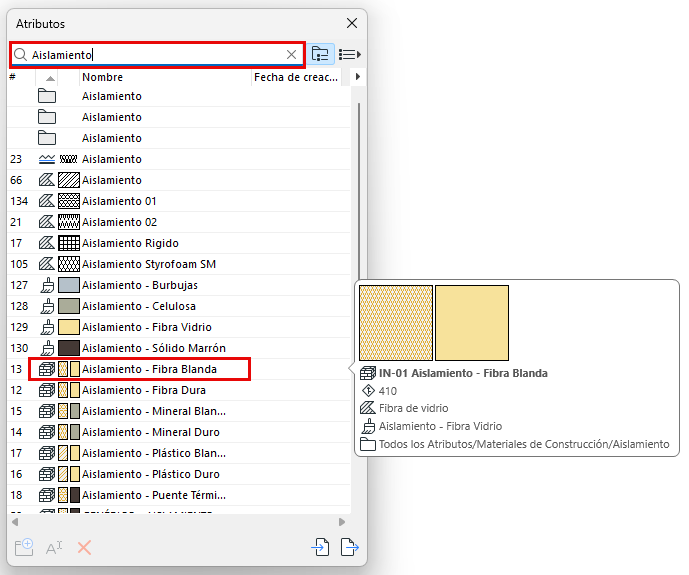Click solid yellow preview thumbnail in tooltip
This screenshot has height=575, width=689.
pos(472,323)
